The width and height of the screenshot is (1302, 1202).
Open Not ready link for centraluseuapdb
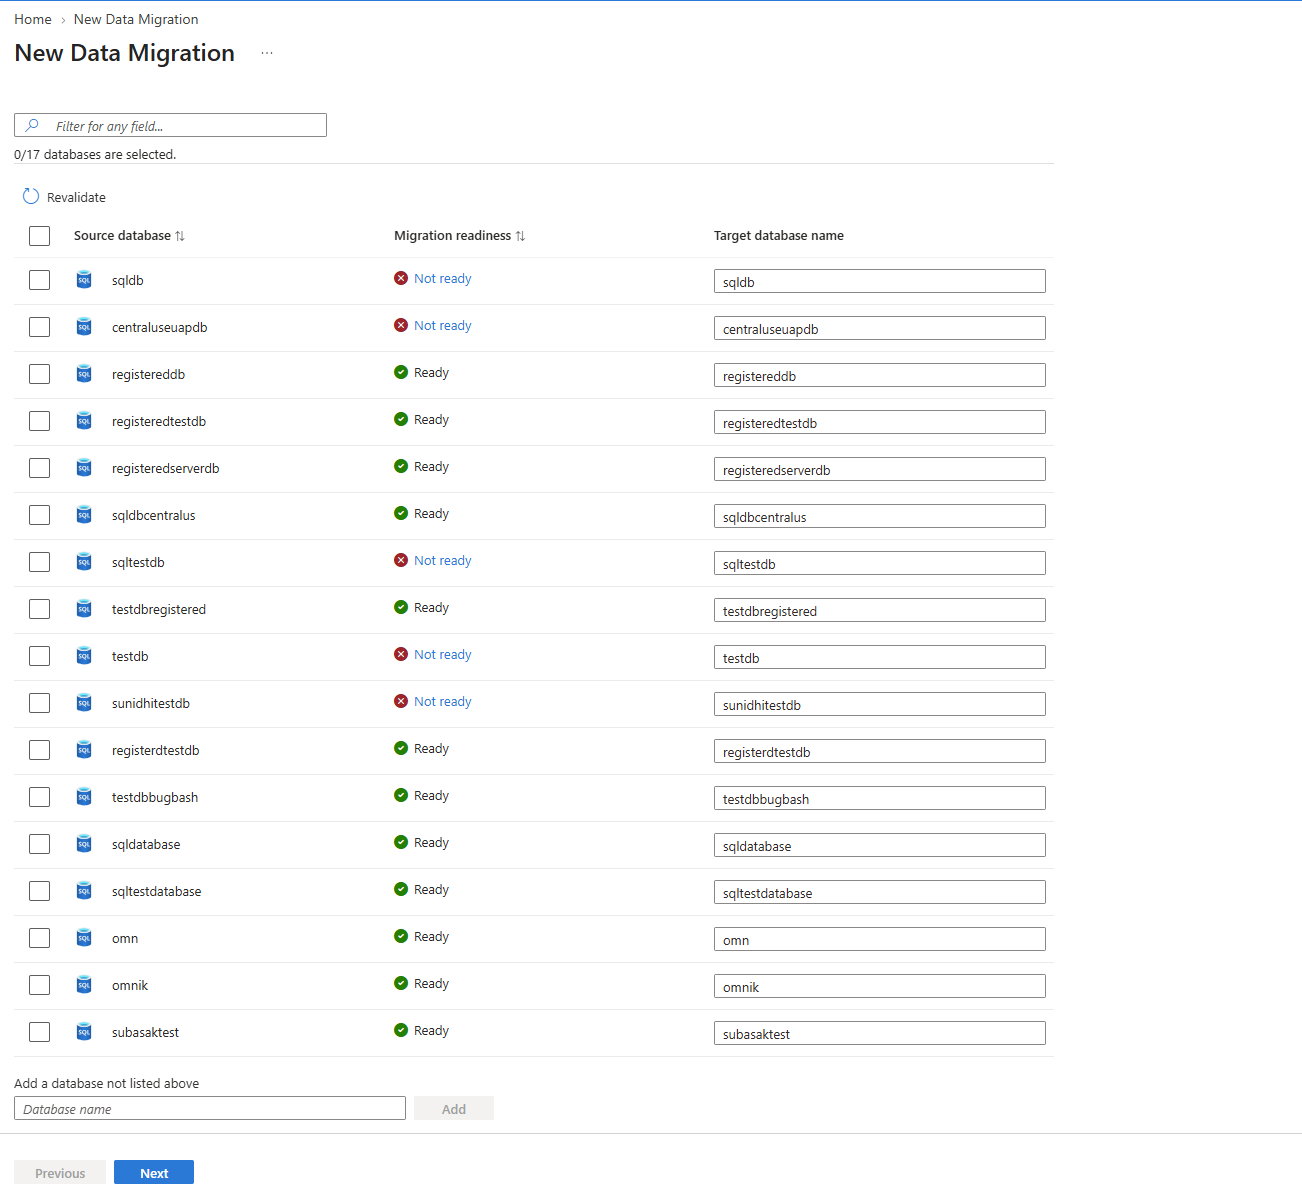(442, 326)
